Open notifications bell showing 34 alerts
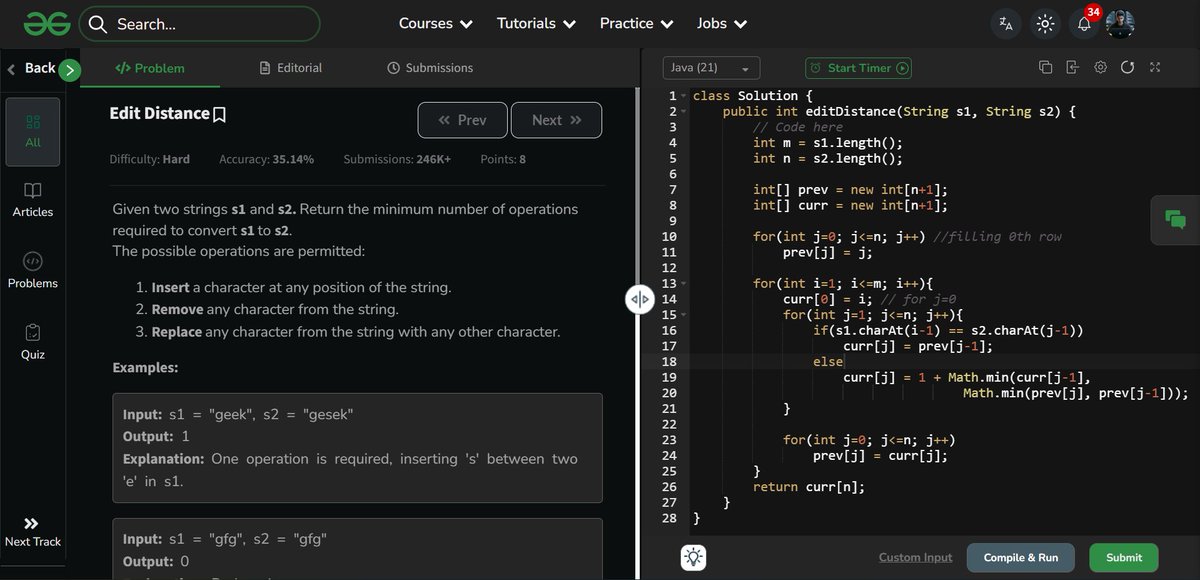The width and height of the screenshot is (1200, 580). click(x=1083, y=23)
